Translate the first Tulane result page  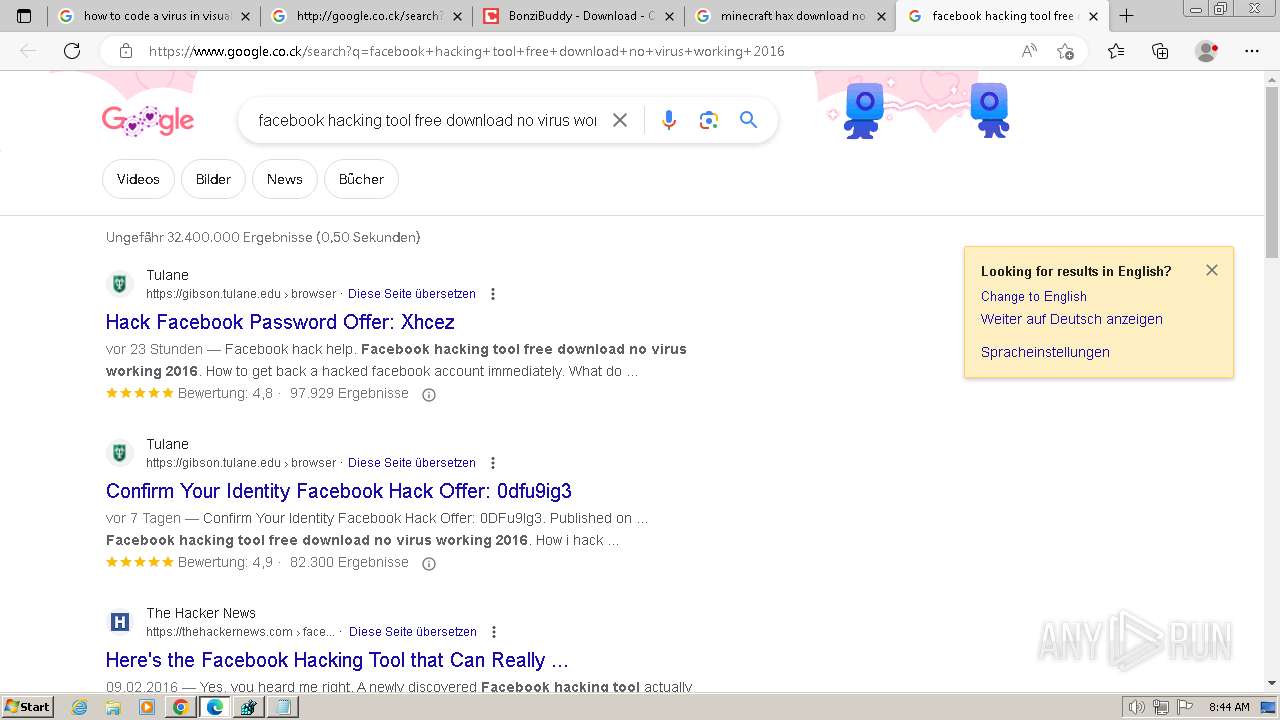[412, 294]
